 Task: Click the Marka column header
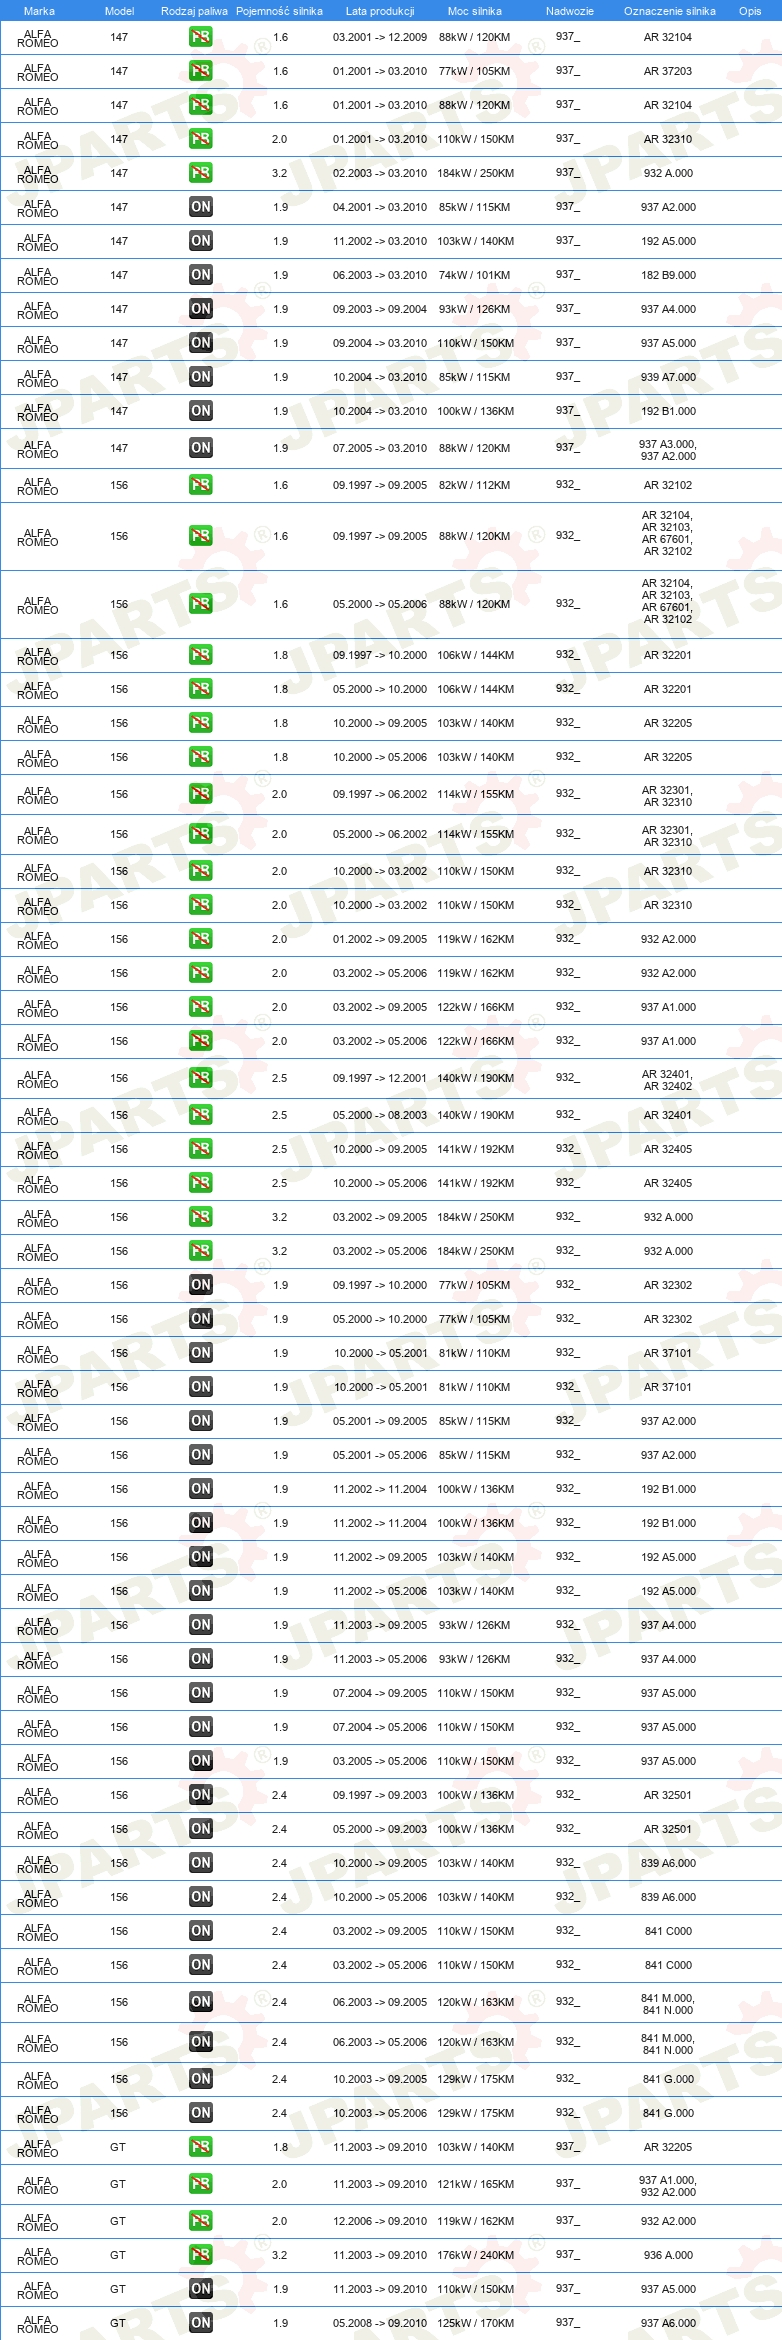coord(39,11)
